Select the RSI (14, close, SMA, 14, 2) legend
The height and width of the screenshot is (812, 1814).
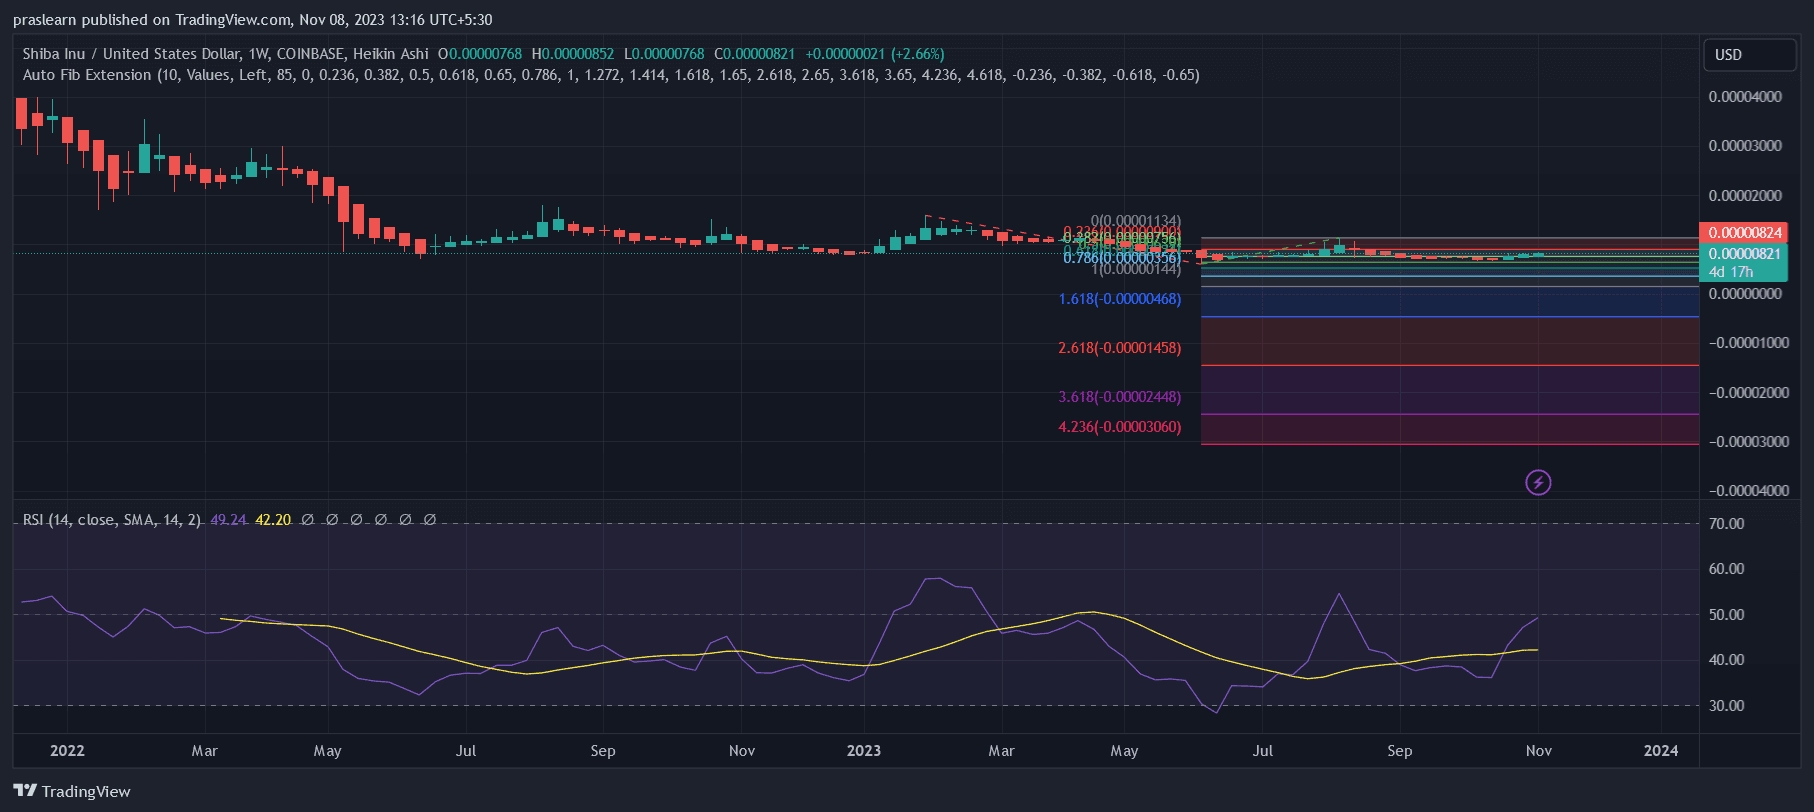[111, 520]
